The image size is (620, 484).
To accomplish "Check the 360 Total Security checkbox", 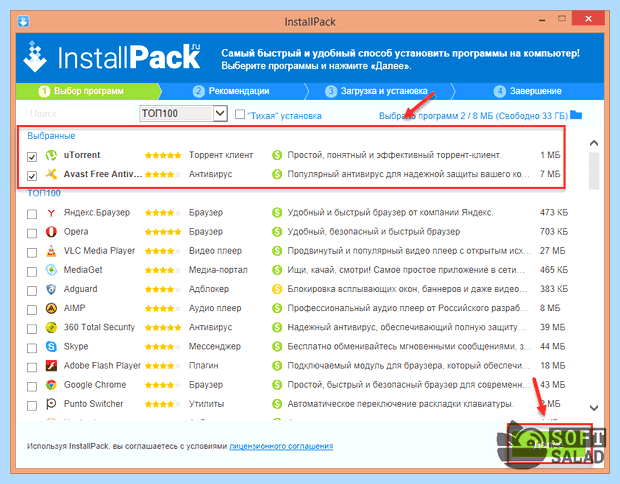I will pos(32,329).
